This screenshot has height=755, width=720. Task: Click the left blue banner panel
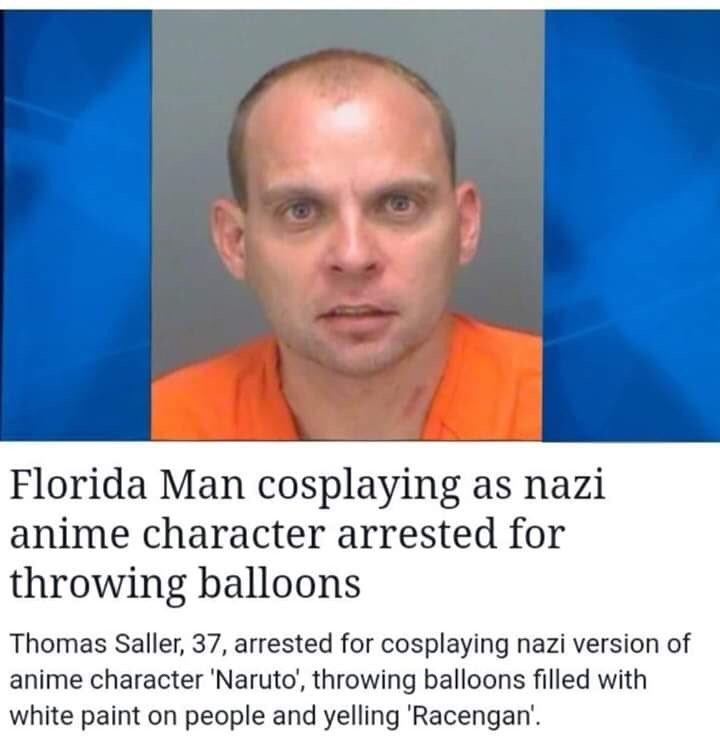click(x=76, y=225)
